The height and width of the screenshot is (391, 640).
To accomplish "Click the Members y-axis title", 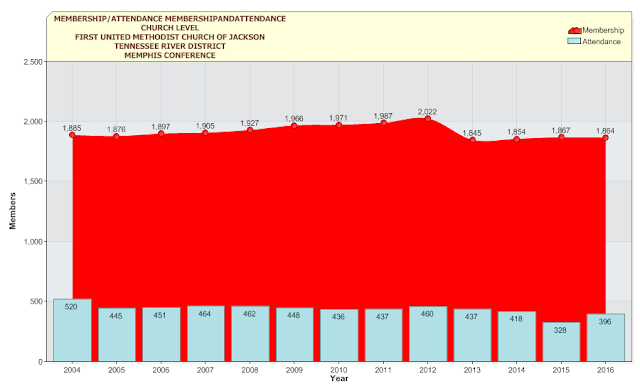I will click(x=13, y=211).
